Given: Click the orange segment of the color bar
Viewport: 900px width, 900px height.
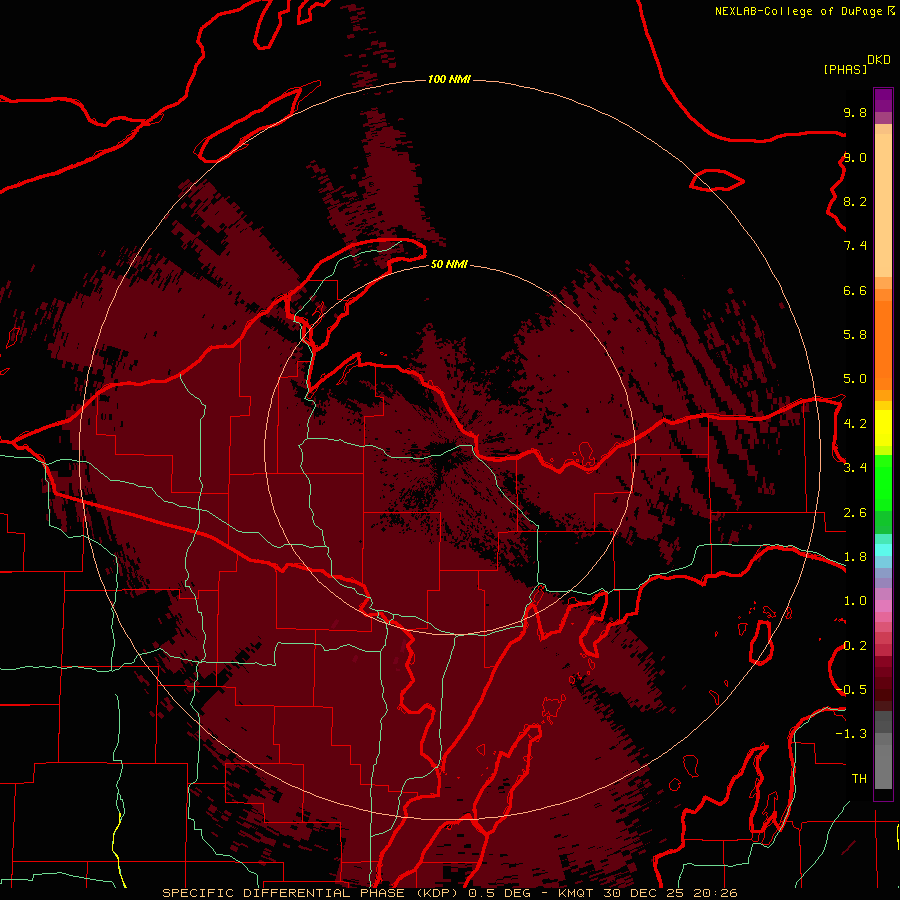Looking at the screenshot, I should pos(883,344).
